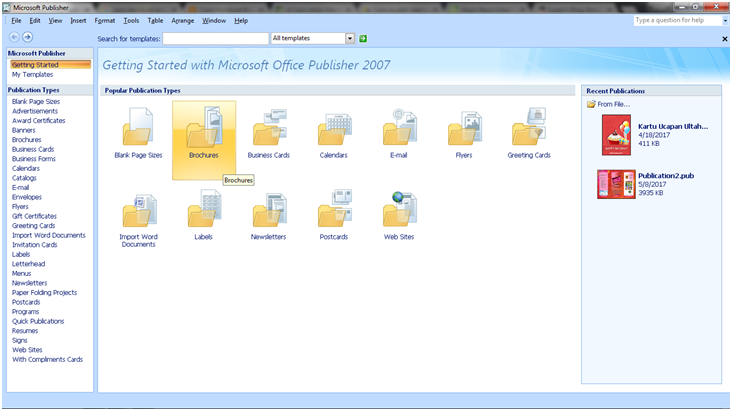Choose Award Certificates in the sidebar
This screenshot has height=411, width=732.
(39, 120)
